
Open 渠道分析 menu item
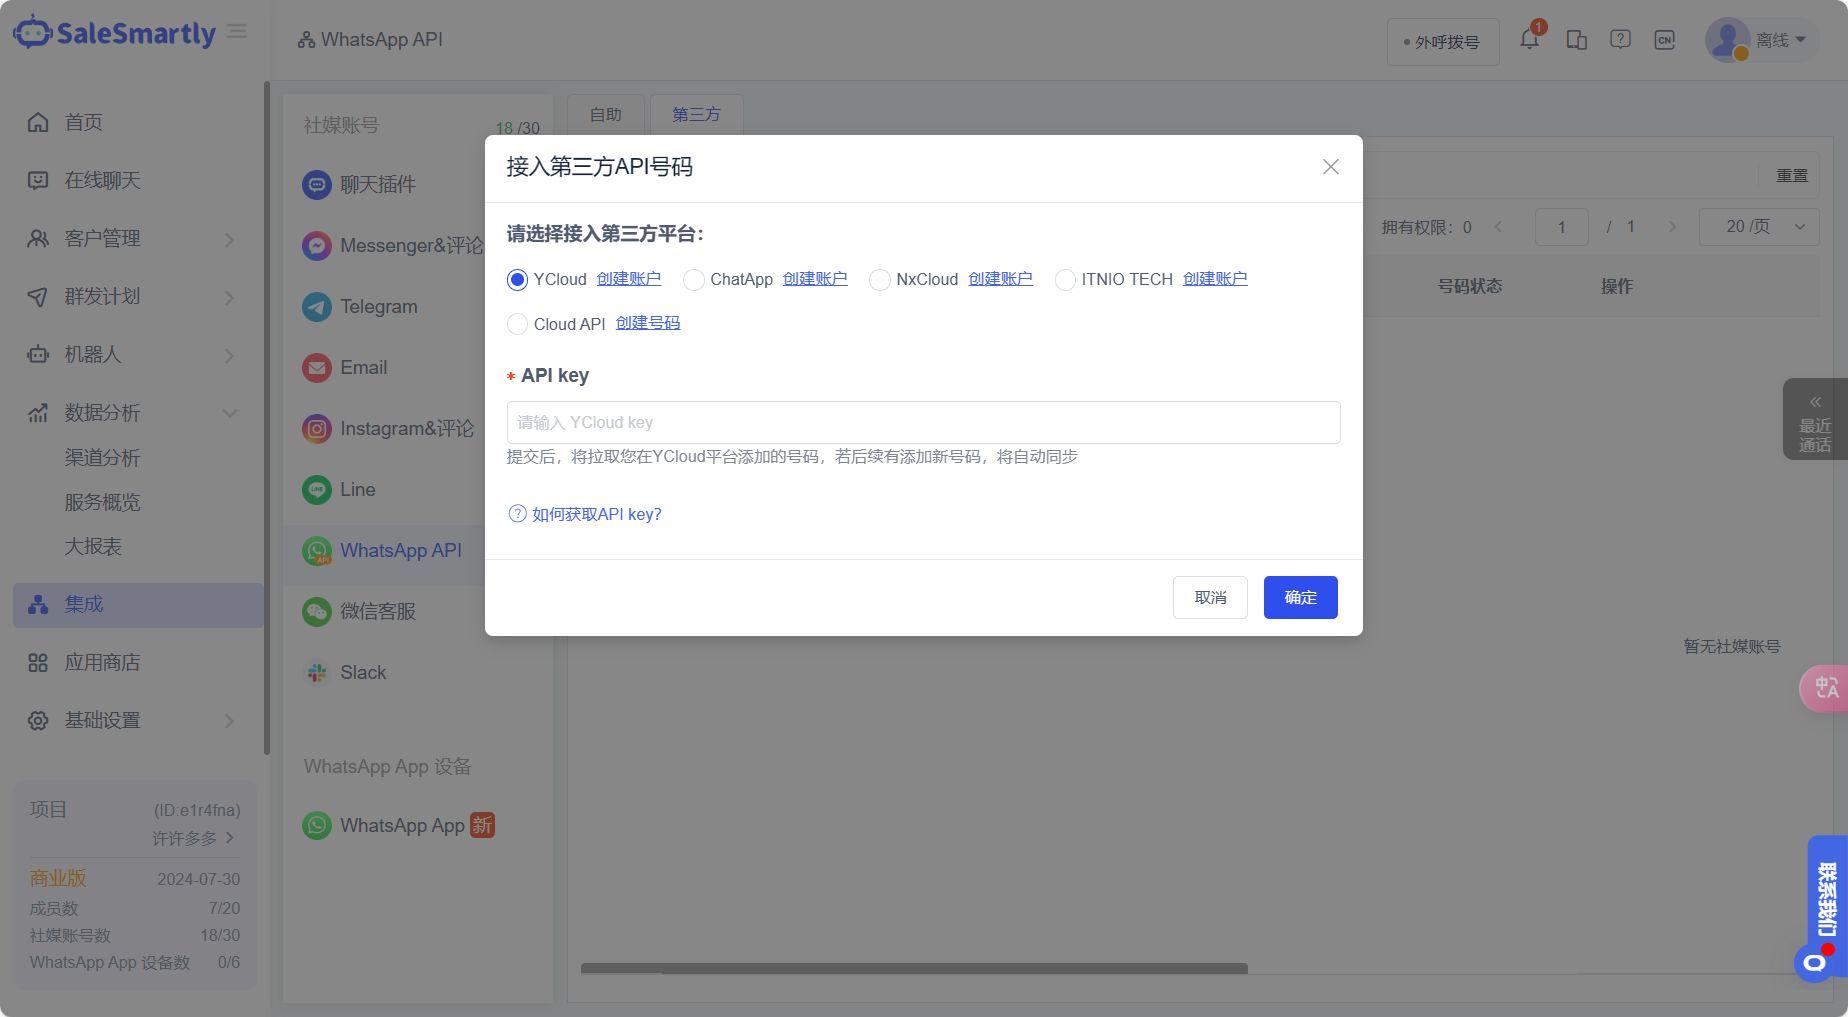[x=102, y=457]
